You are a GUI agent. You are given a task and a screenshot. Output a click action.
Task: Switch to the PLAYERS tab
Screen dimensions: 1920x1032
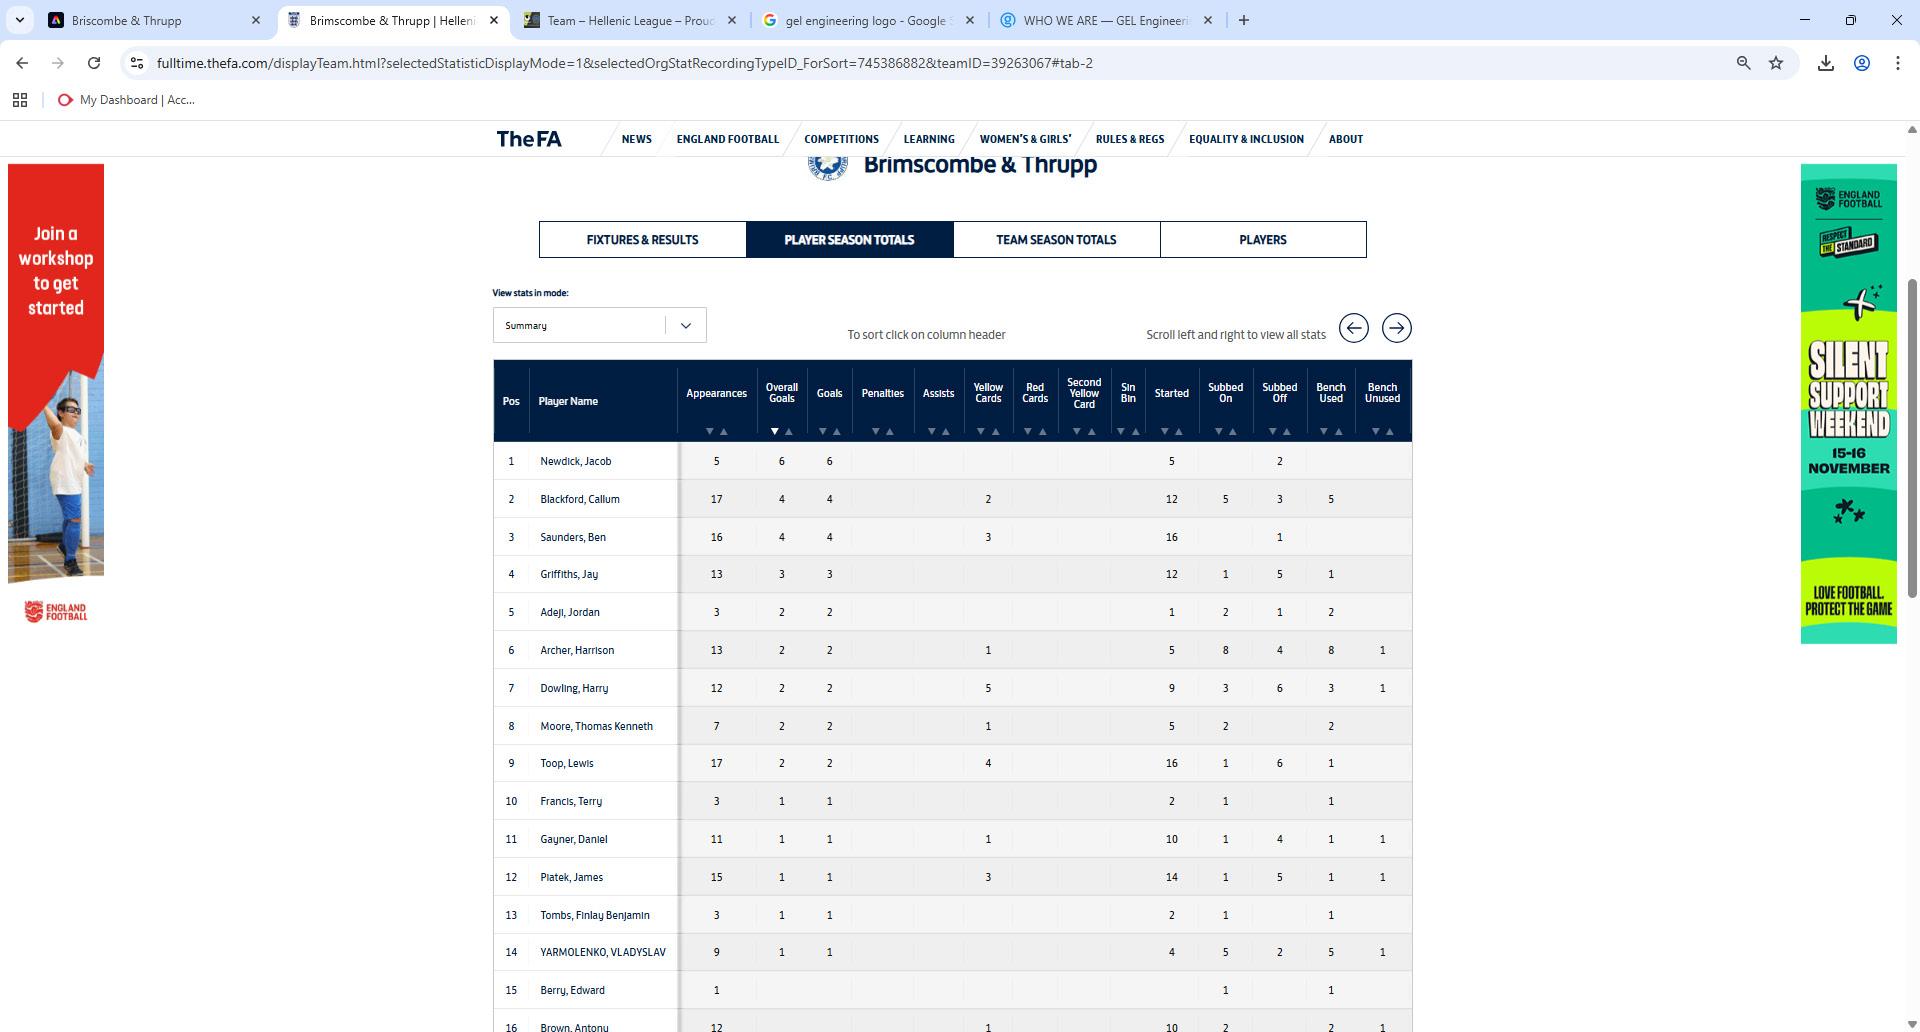pyautogui.click(x=1263, y=240)
